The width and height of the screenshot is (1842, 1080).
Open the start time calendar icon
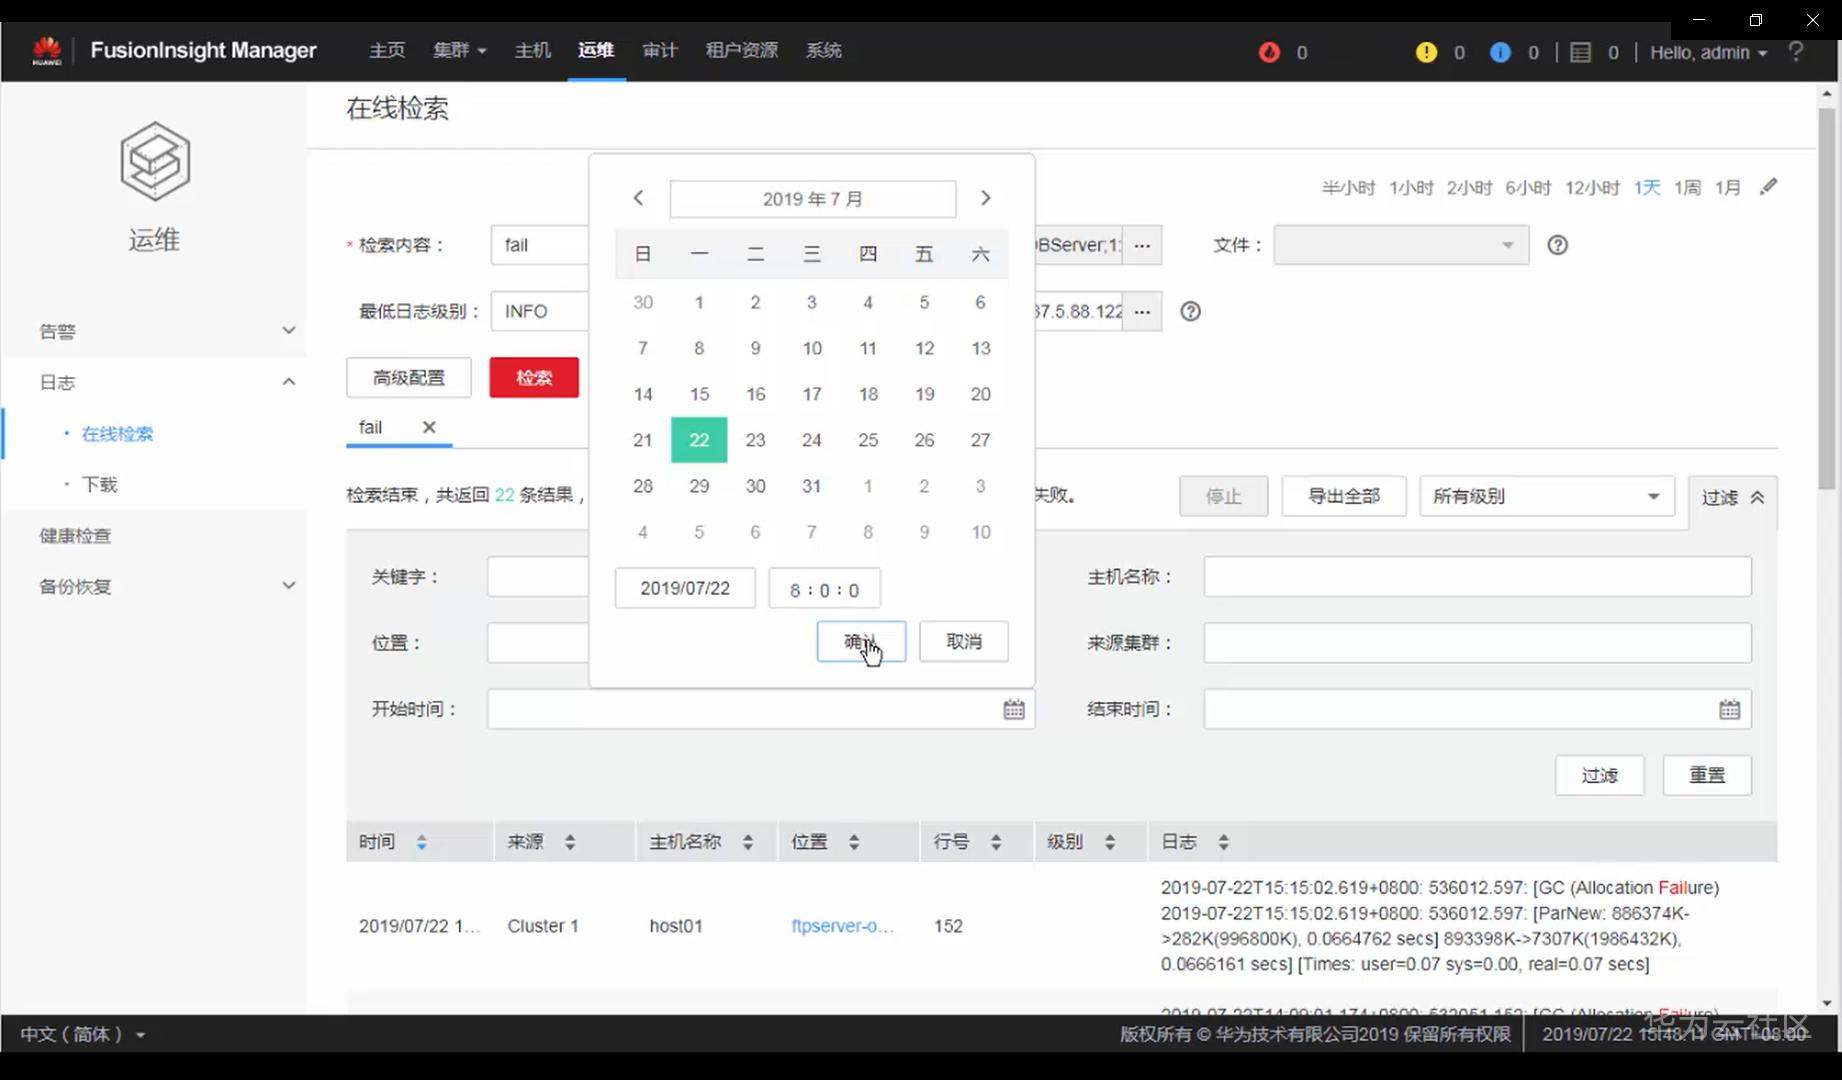coord(1014,709)
